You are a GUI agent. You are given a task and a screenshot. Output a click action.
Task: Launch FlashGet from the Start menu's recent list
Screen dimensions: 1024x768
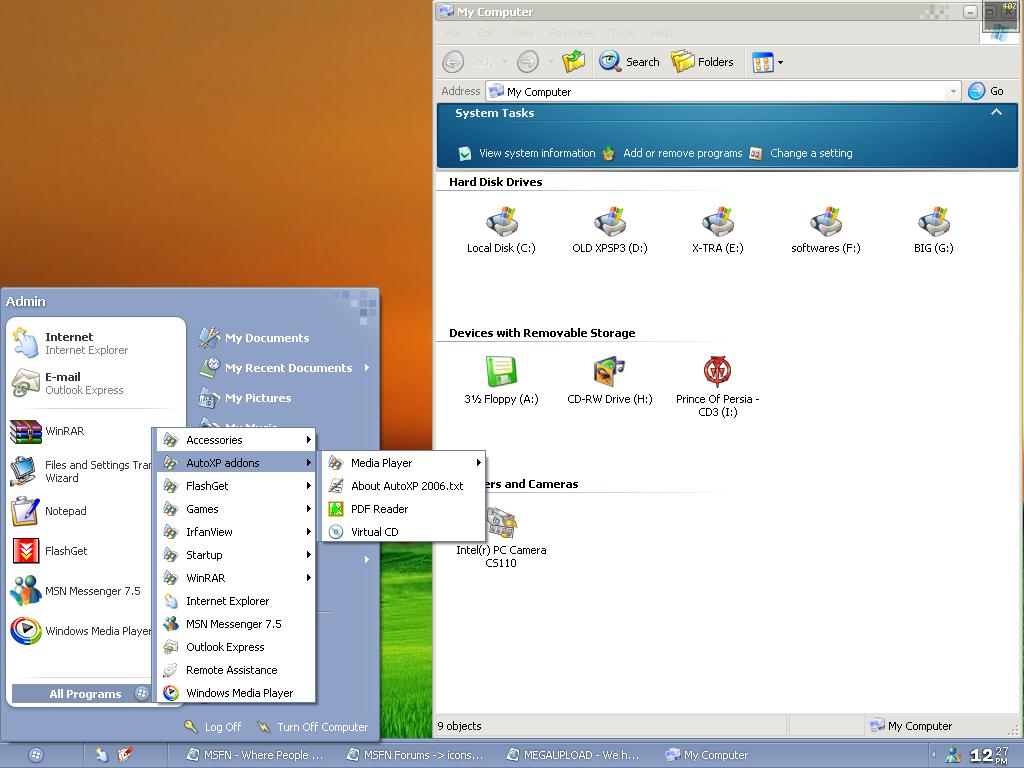[x=82, y=551]
